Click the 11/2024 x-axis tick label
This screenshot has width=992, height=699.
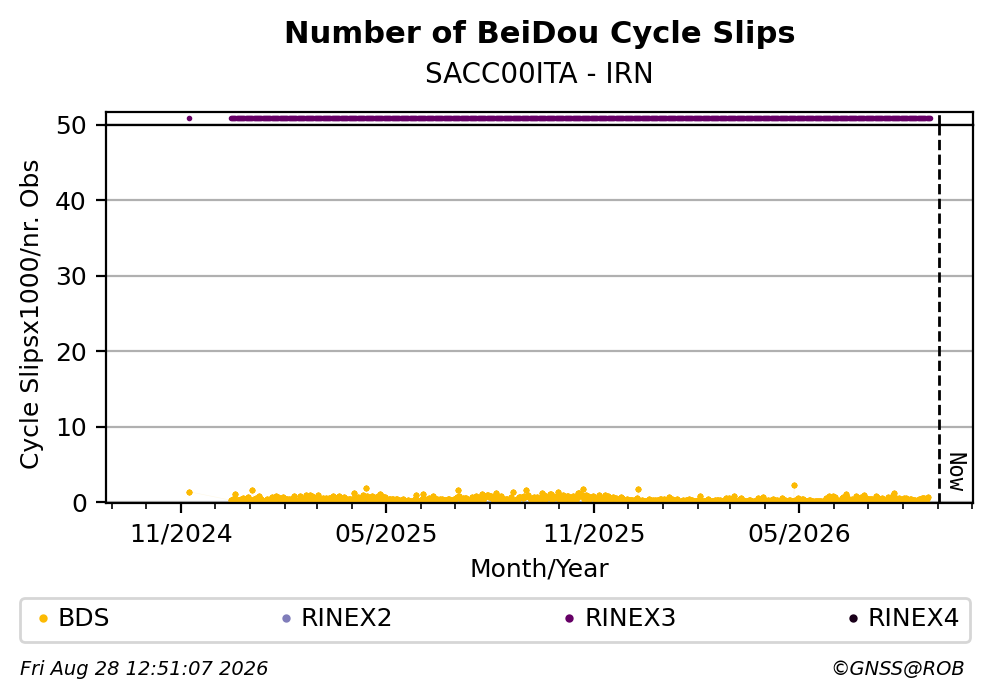point(182,534)
